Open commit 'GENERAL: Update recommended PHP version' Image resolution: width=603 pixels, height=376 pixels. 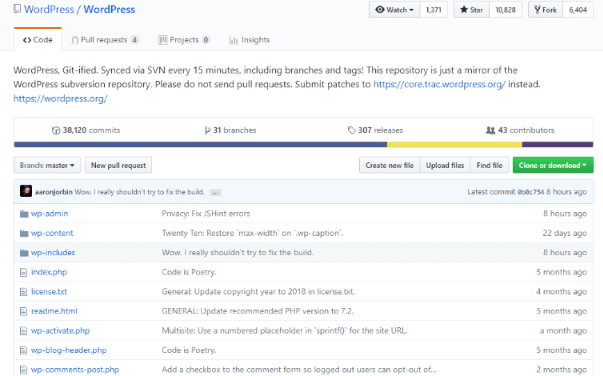click(257, 311)
